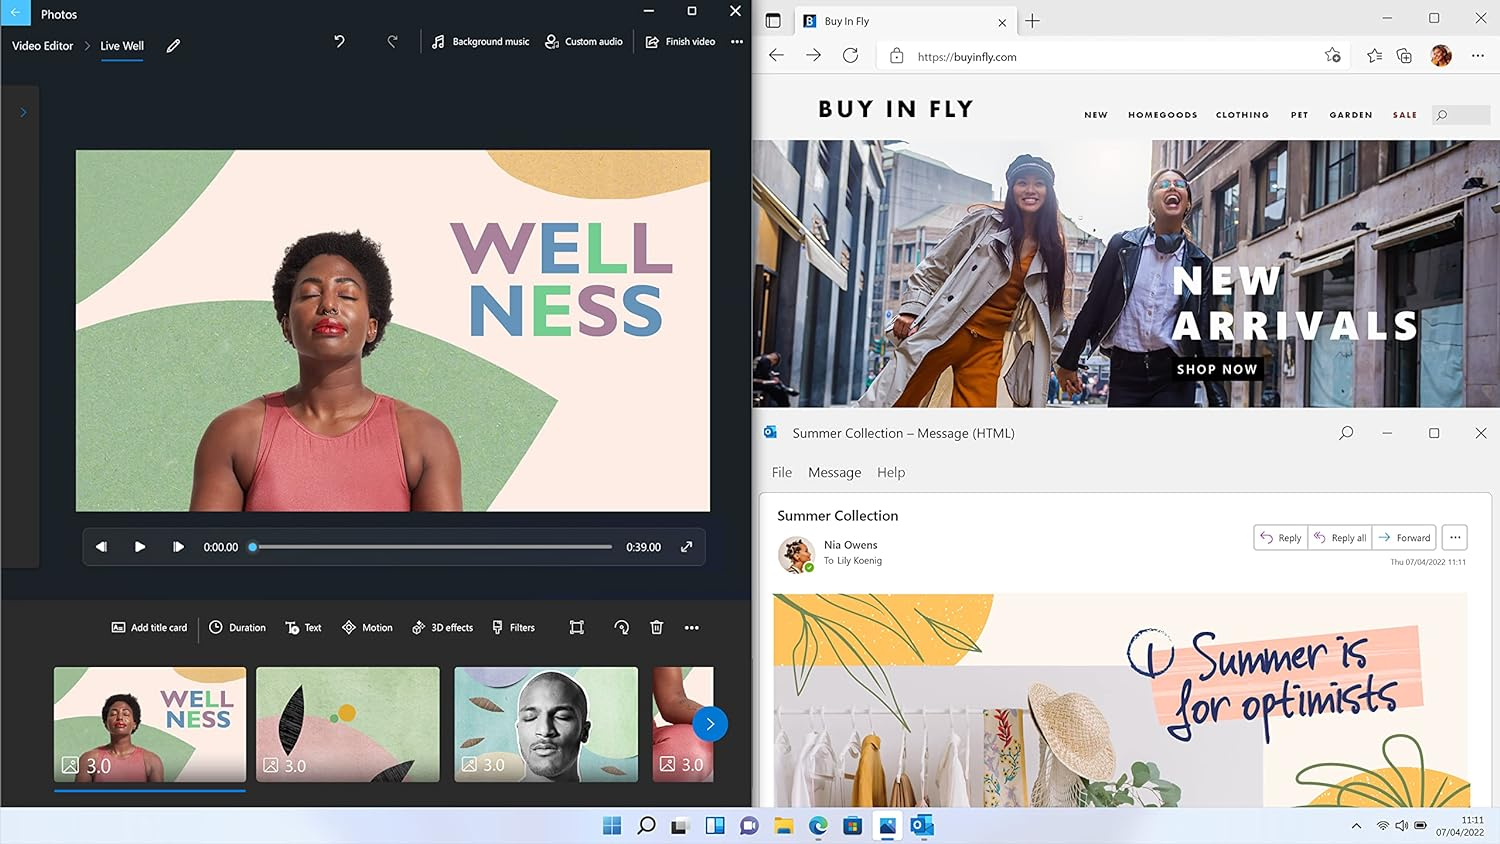Open the Message menu in Outlook
The image size is (1500, 844).
[834, 472]
